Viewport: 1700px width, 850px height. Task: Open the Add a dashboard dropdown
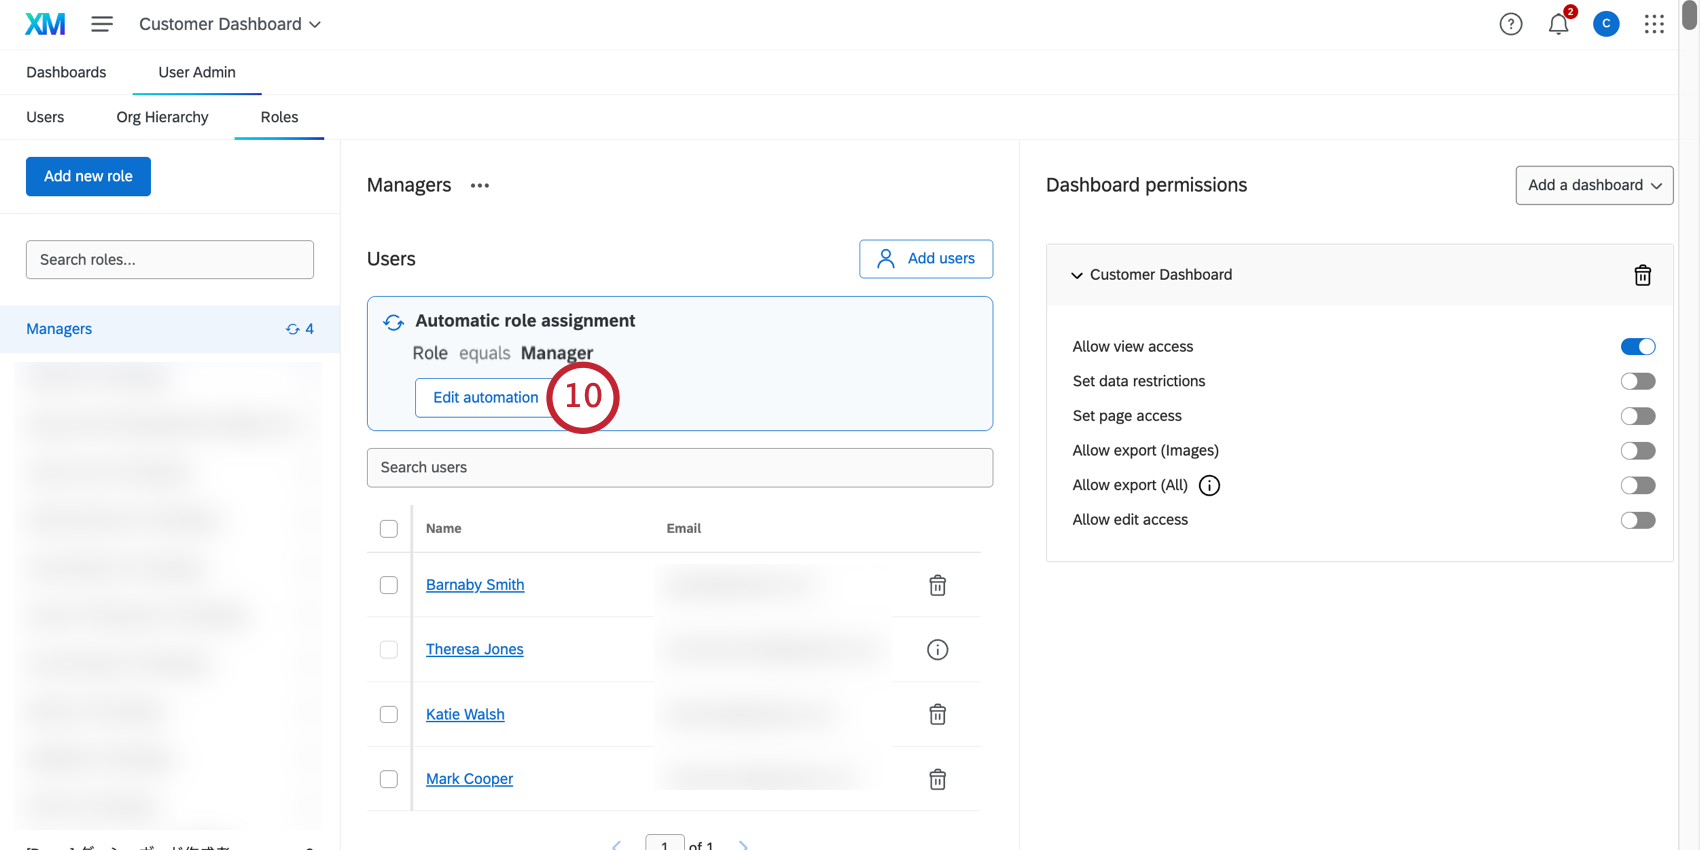(1594, 185)
